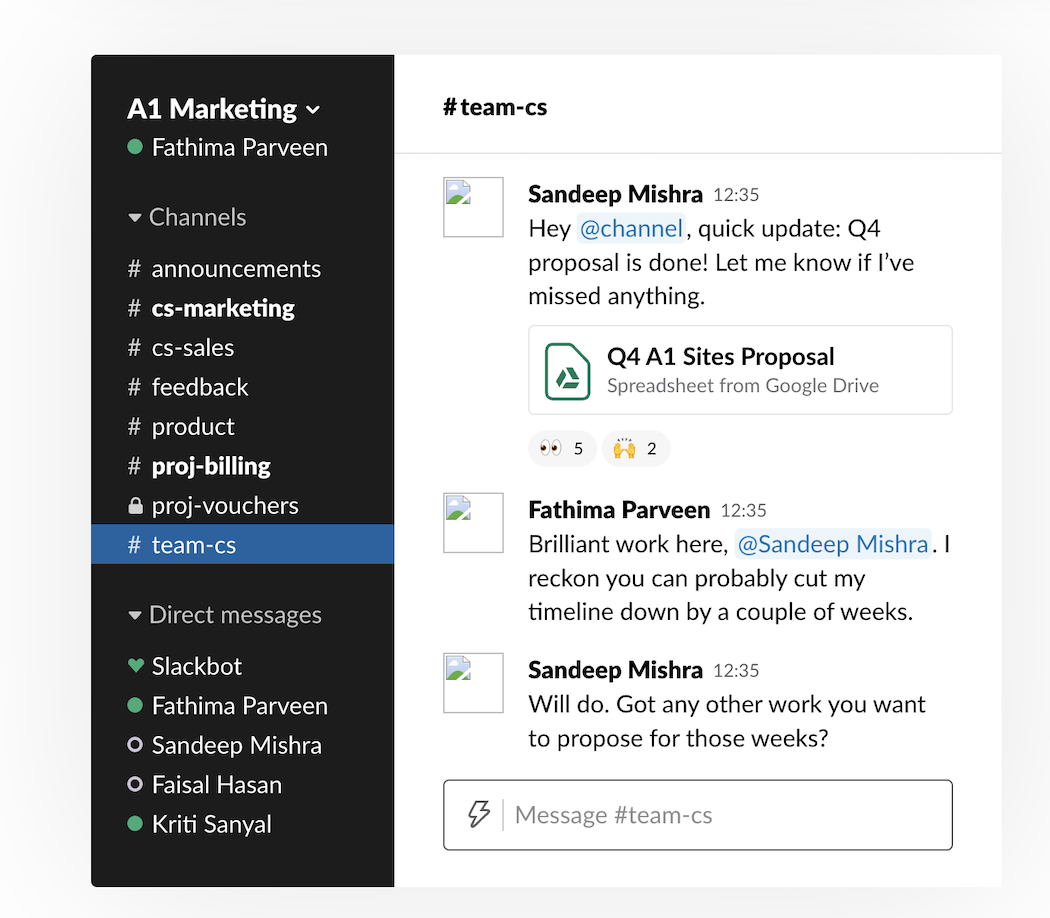The width and height of the screenshot is (1050, 918).
Task: Click the lock icon beside proj-vouchers
Action: pos(136,505)
